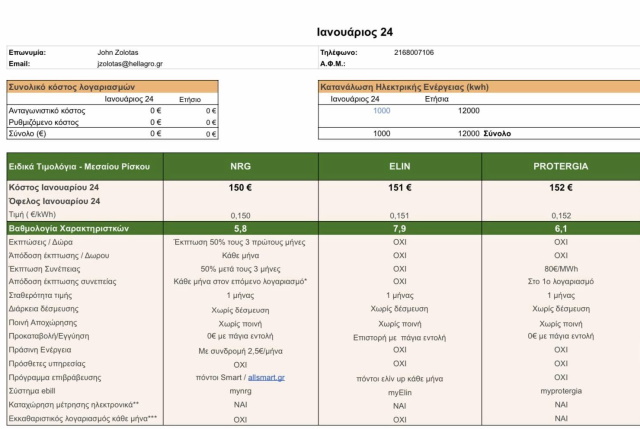Viewport: 640px width, 429px height.
Task: Click Εκκαθαριστικός λογαριασμός κάθε μήνα label
Action: coord(82,418)
